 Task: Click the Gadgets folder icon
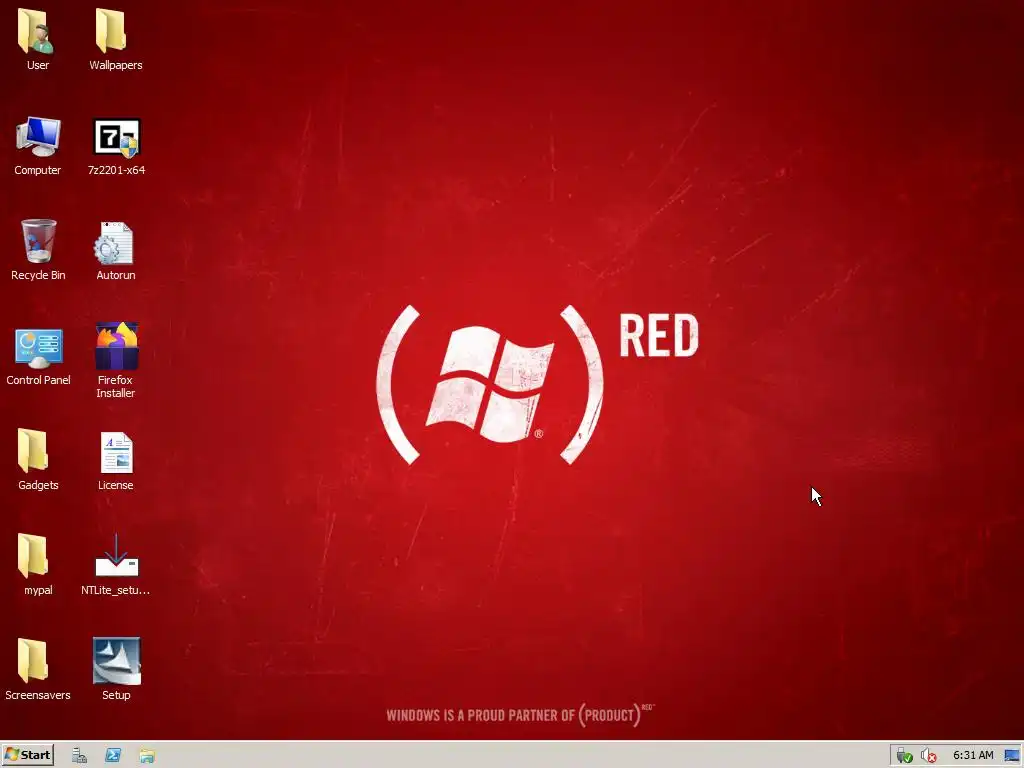tap(34, 451)
